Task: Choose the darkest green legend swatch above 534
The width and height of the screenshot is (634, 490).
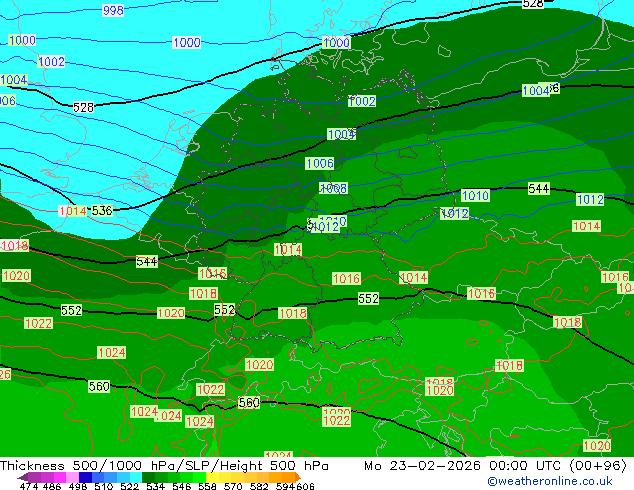Action: click(x=148, y=477)
